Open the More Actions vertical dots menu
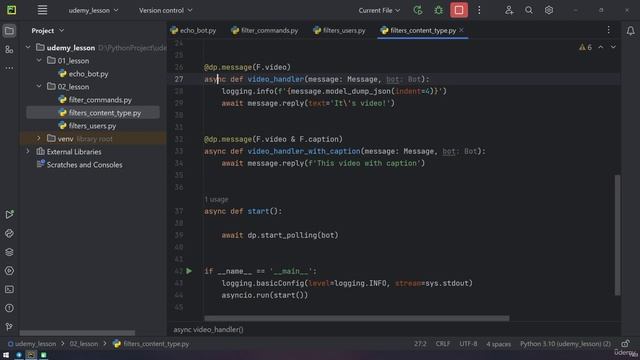Image resolution: width=640 pixels, height=360 pixels. (479, 10)
